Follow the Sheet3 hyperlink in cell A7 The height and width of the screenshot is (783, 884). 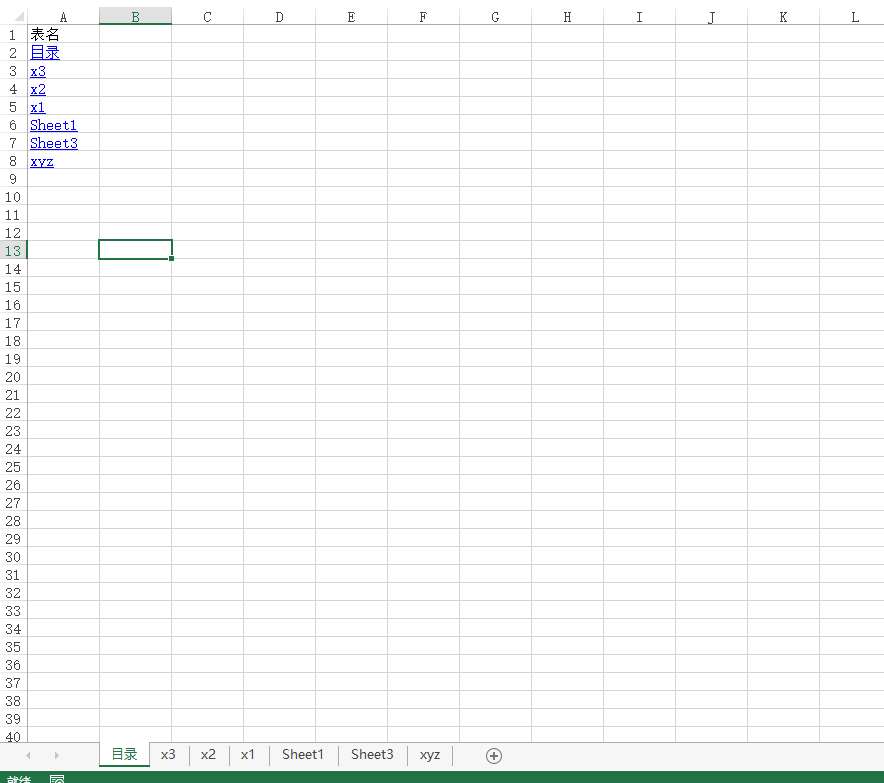(x=54, y=143)
